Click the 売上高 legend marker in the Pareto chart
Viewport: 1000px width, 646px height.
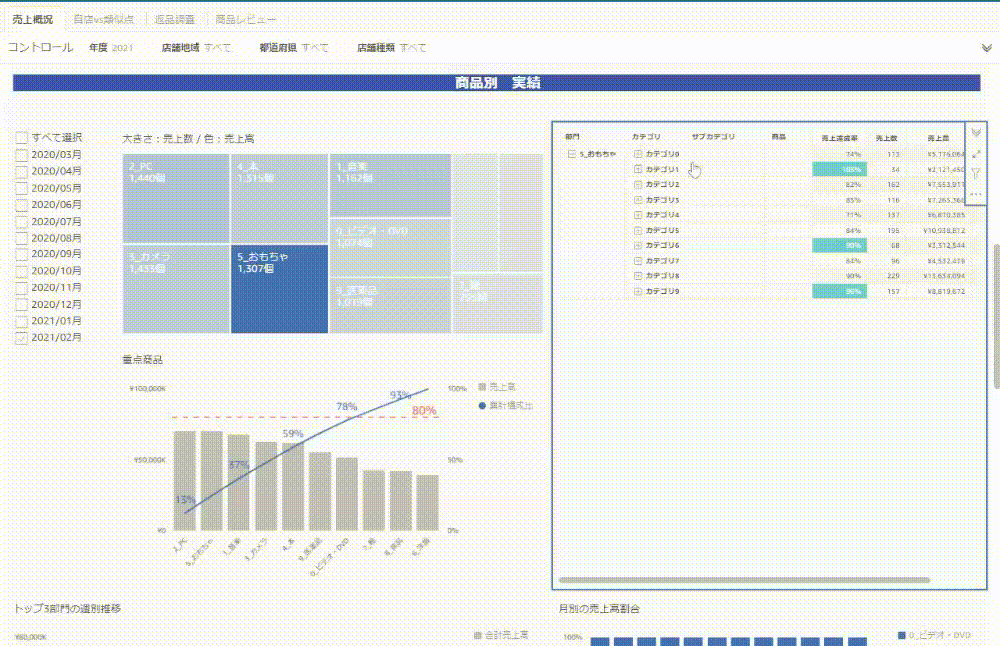click(482, 387)
